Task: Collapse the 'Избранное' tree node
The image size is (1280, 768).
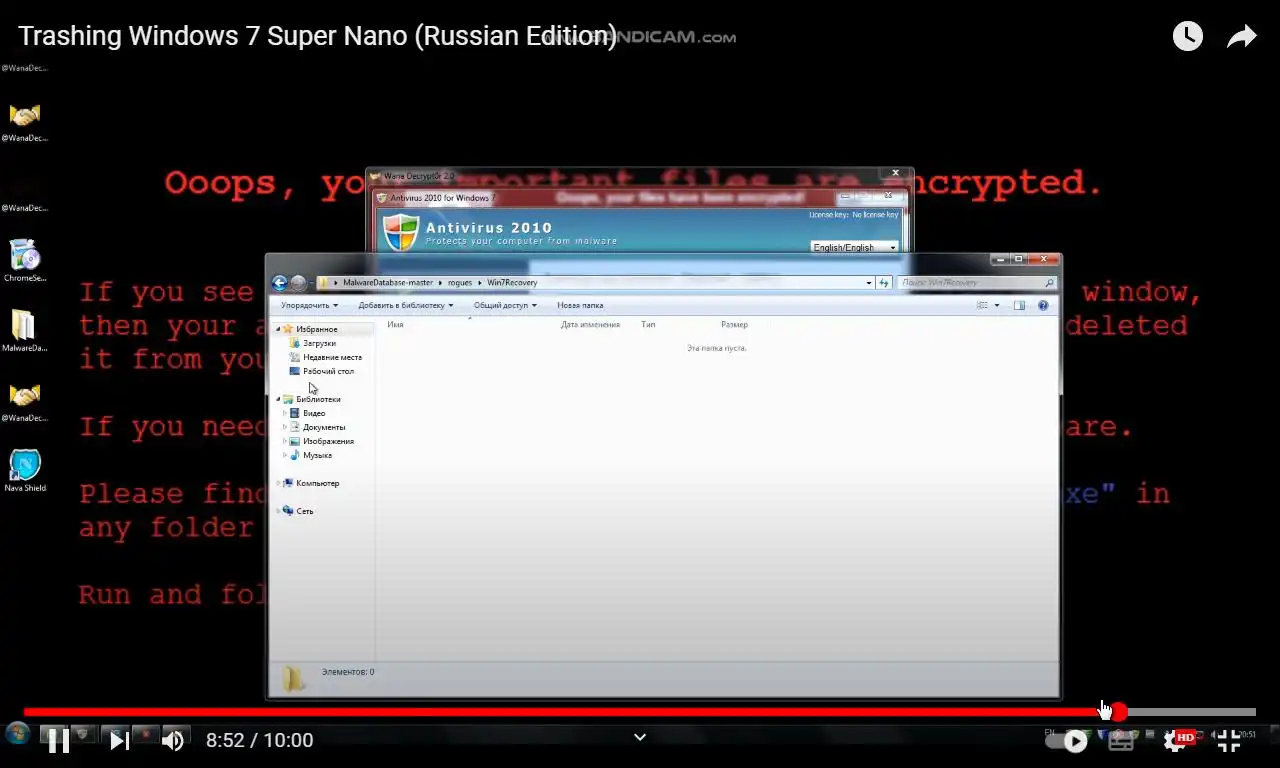Action: [279, 329]
